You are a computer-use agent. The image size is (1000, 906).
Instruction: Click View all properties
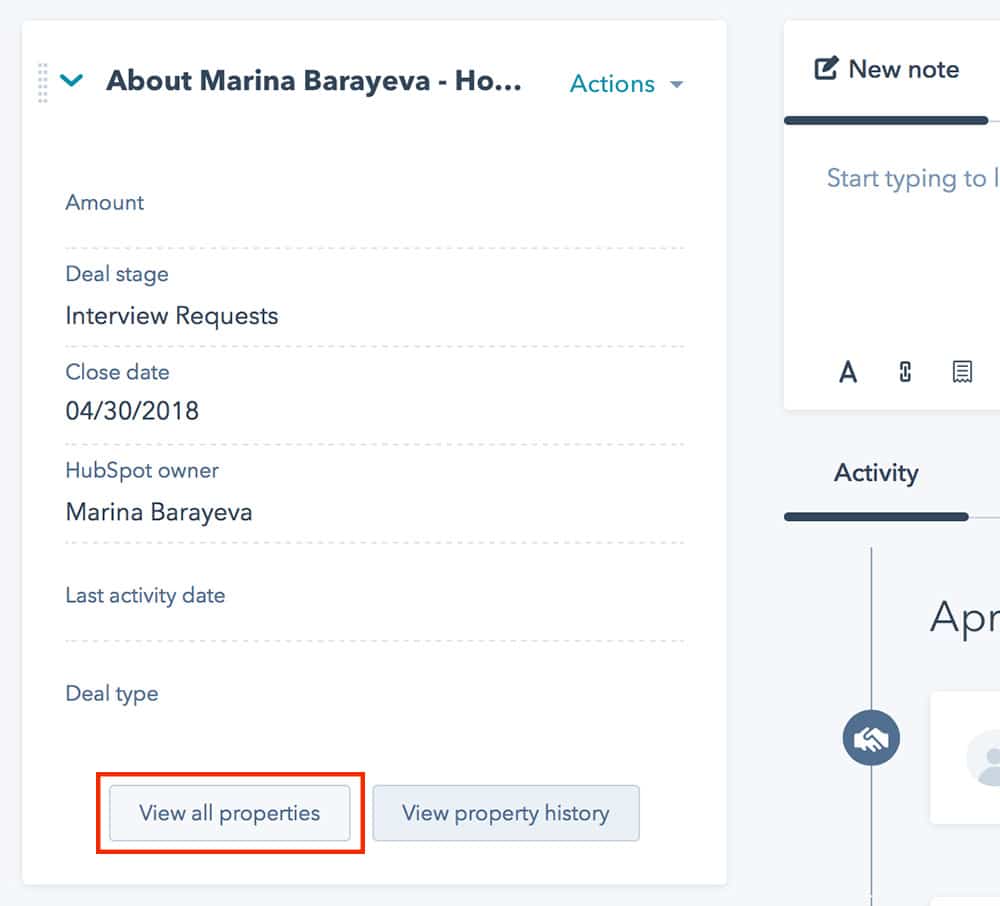tap(229, 813)
